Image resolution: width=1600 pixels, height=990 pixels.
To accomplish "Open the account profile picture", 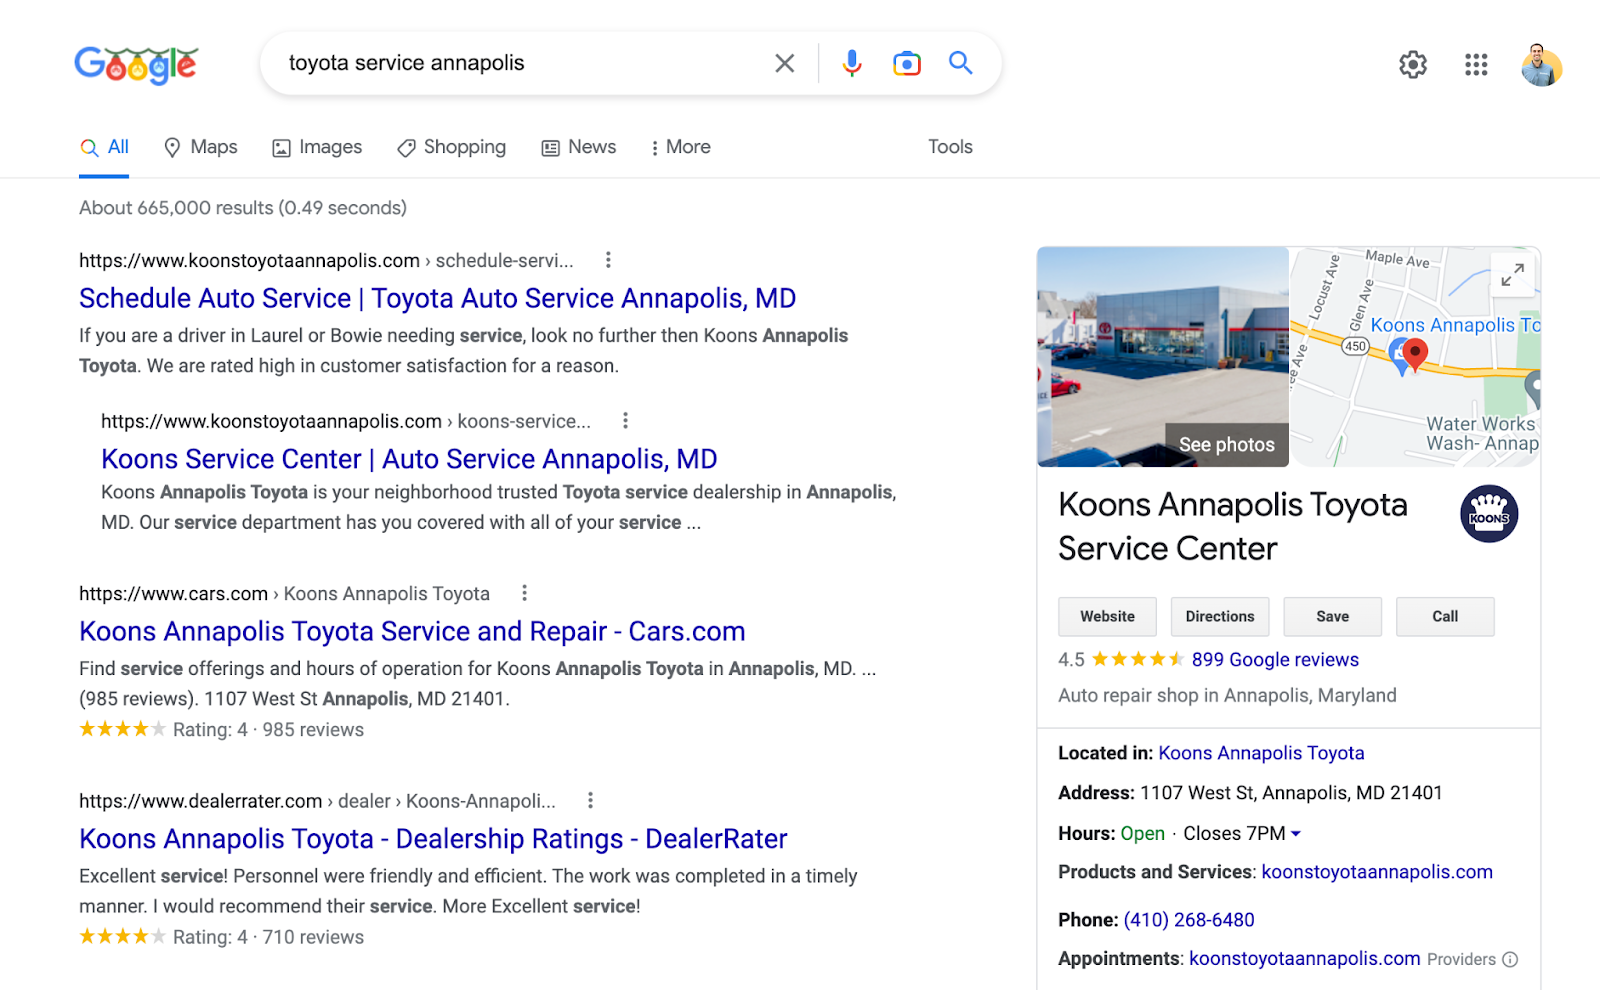I will tap(1541, 65).
